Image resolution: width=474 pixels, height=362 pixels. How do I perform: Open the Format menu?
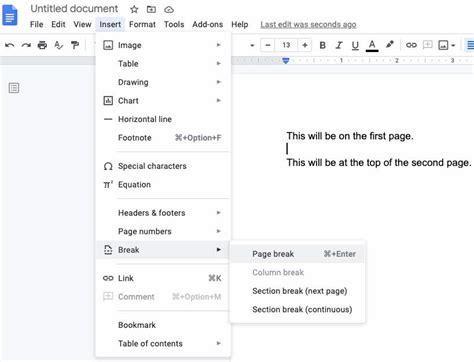coord(142,24)
